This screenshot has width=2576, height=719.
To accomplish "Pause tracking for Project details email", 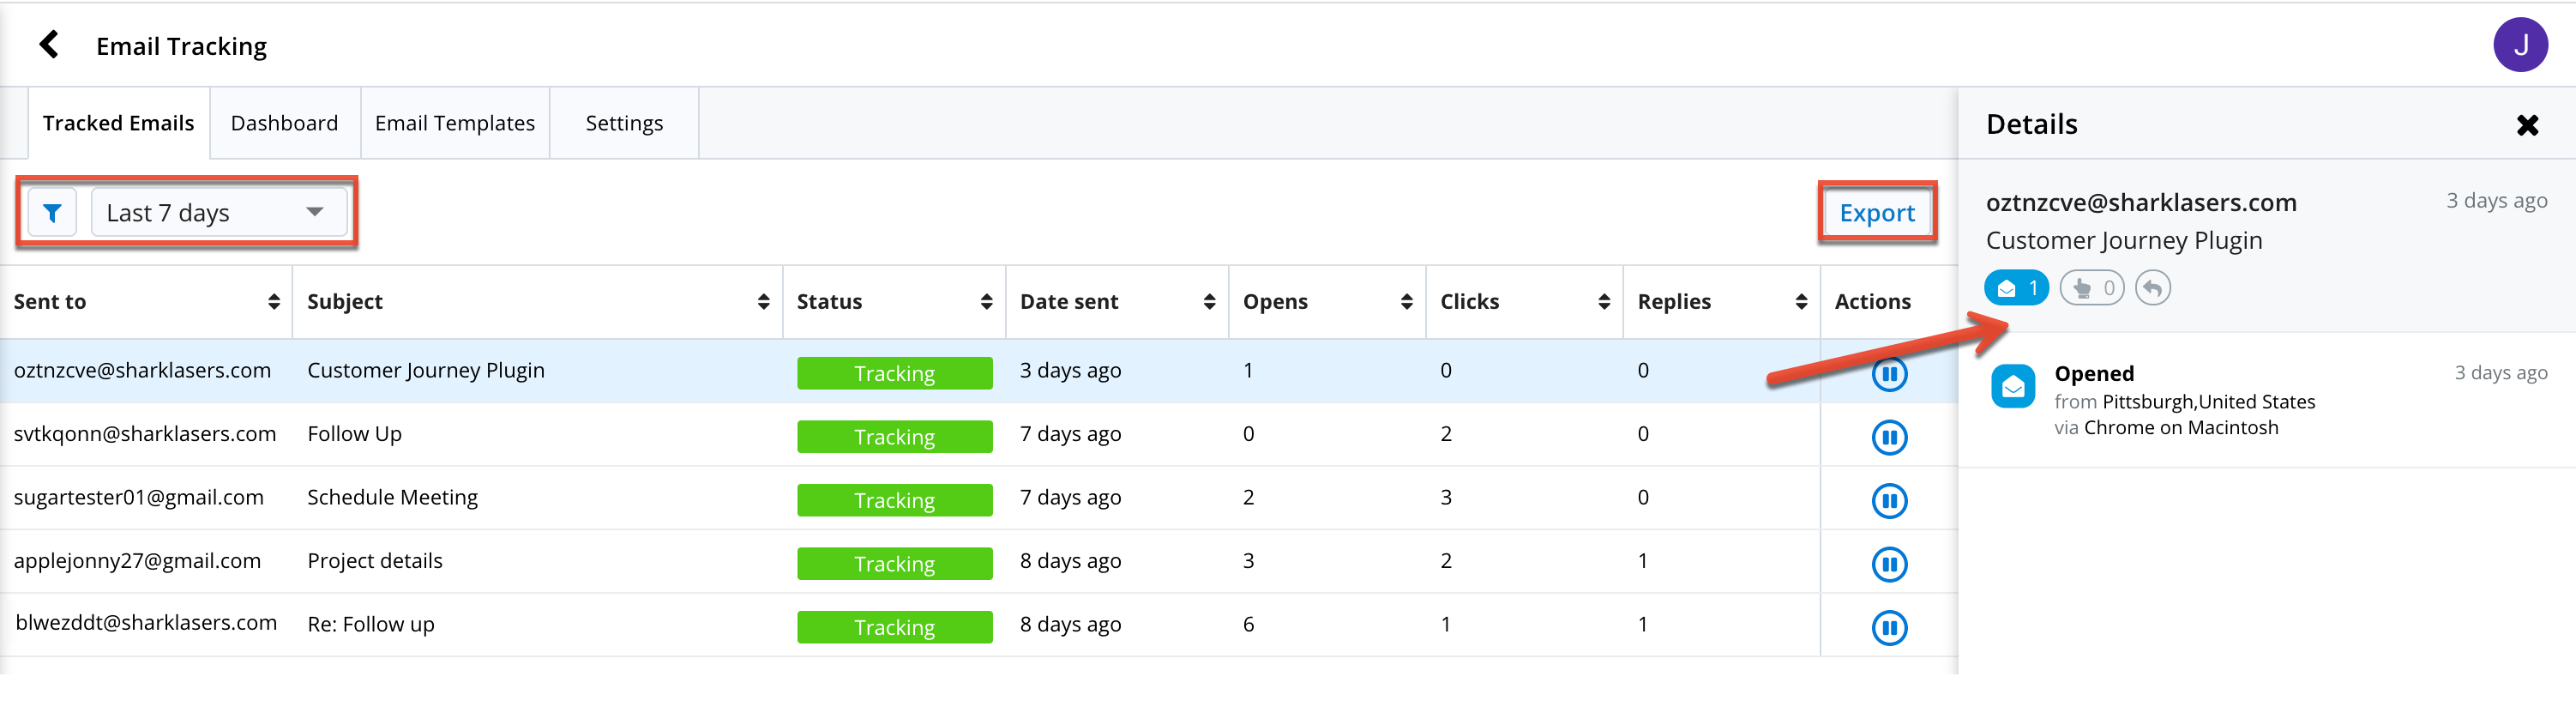I will pos(1888,564).
